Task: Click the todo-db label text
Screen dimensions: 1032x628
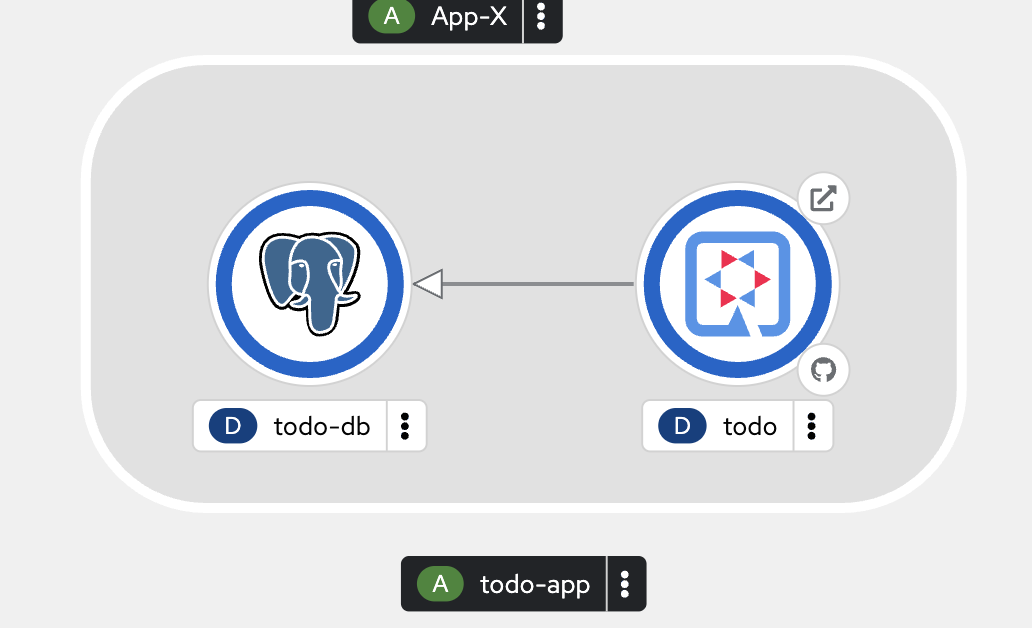Action: point(322,427)
